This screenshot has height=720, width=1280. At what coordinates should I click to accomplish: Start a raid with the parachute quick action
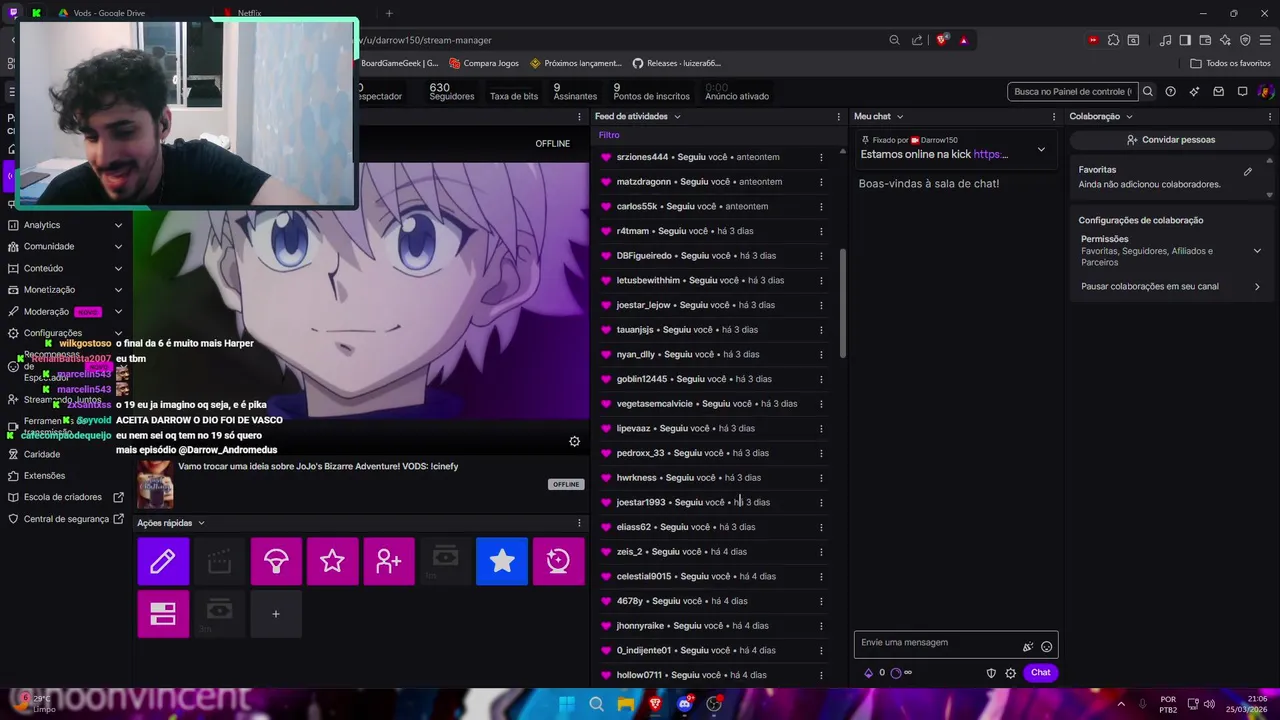click(x=276, y=561)
